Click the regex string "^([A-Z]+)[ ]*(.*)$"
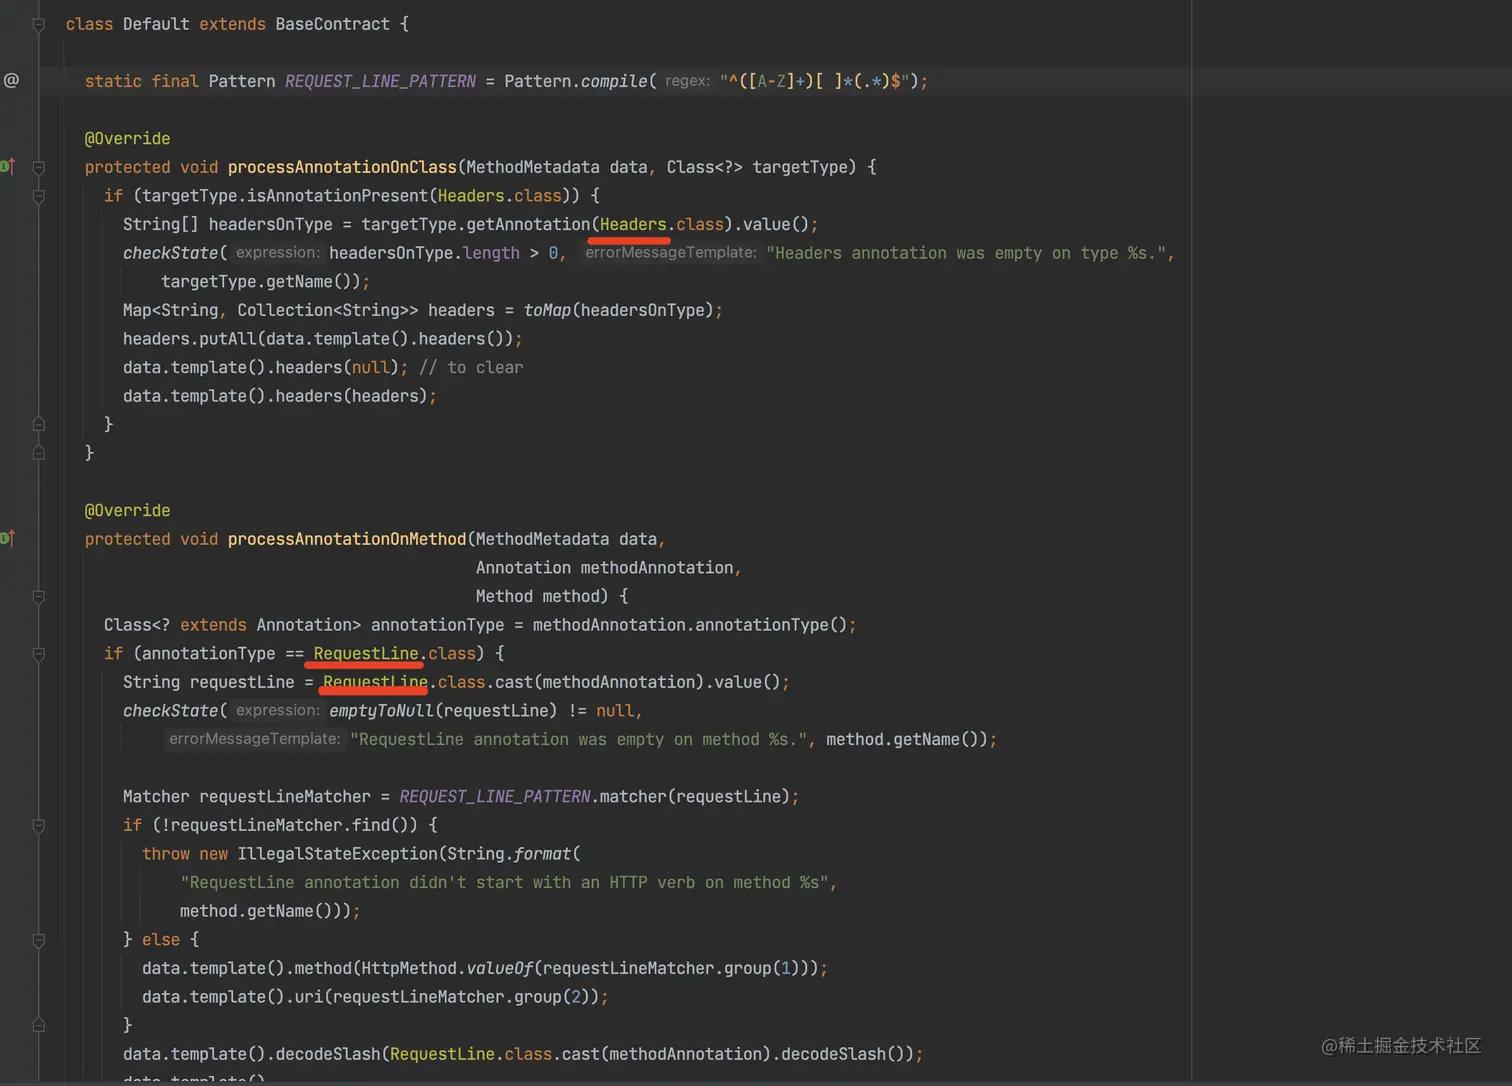1512x1086 pixels. tap(814, 81)
